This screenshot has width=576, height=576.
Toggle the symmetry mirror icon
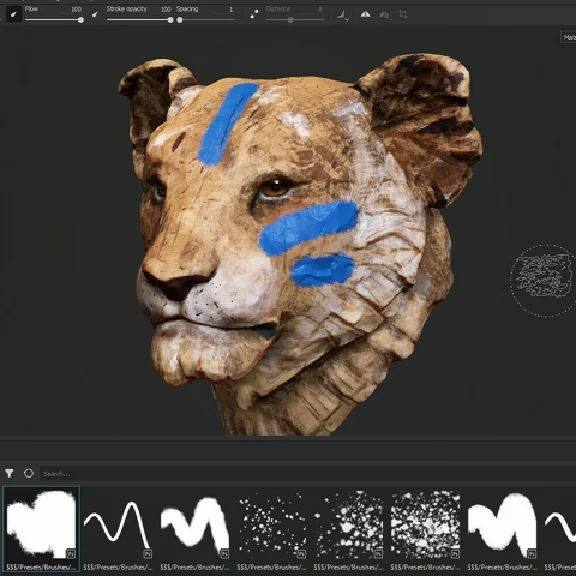click(365, 14)
